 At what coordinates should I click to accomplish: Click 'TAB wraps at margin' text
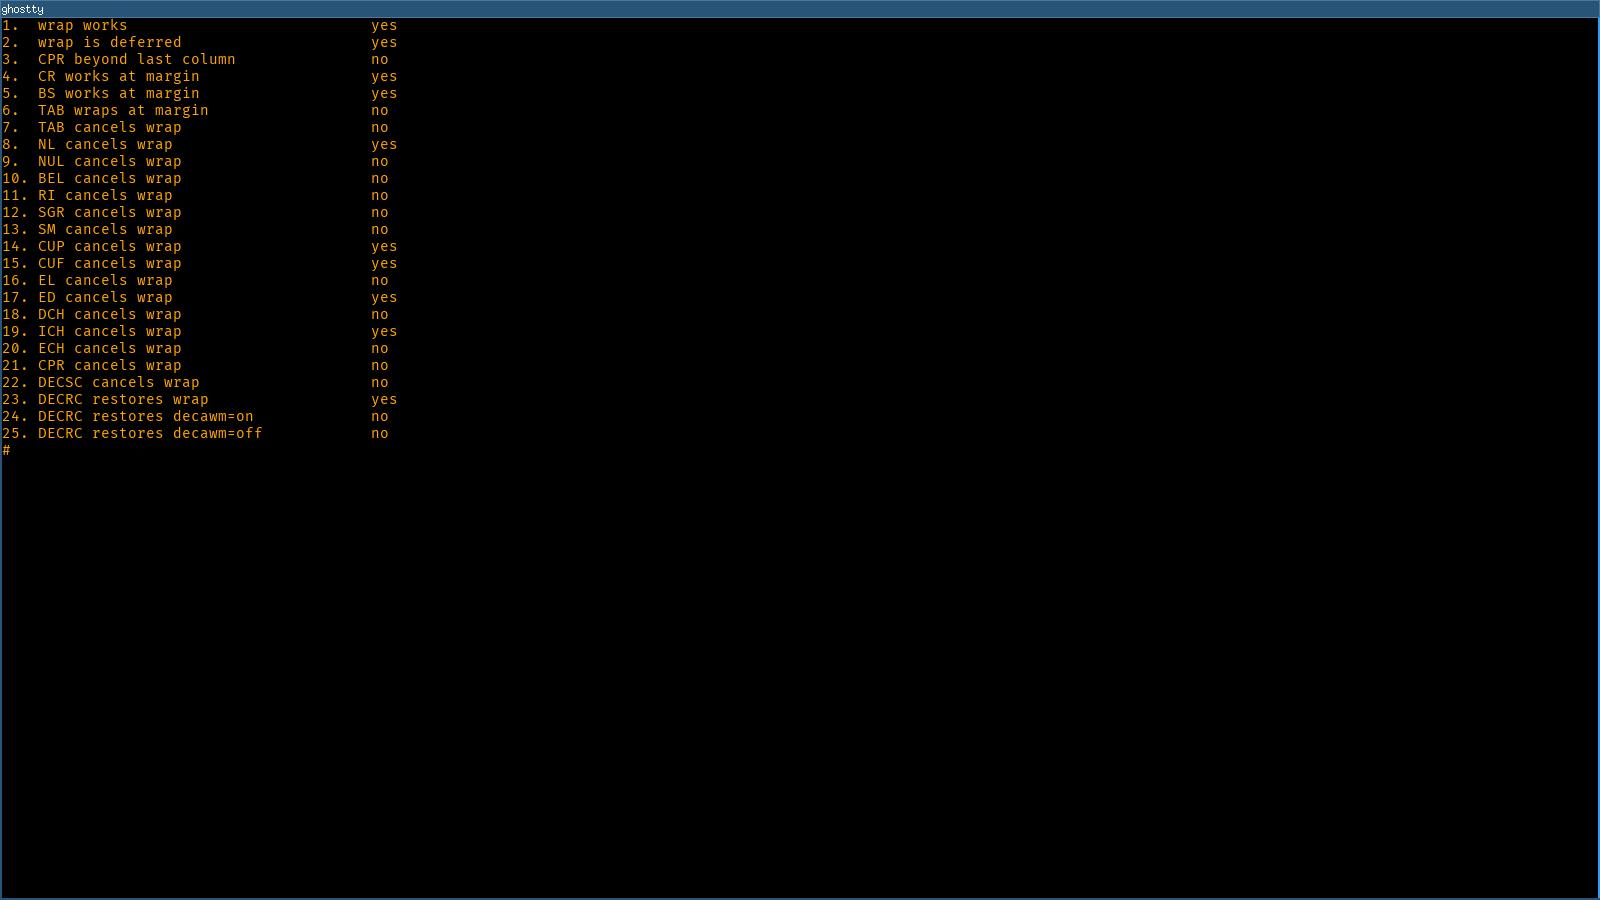coord(123,111)
